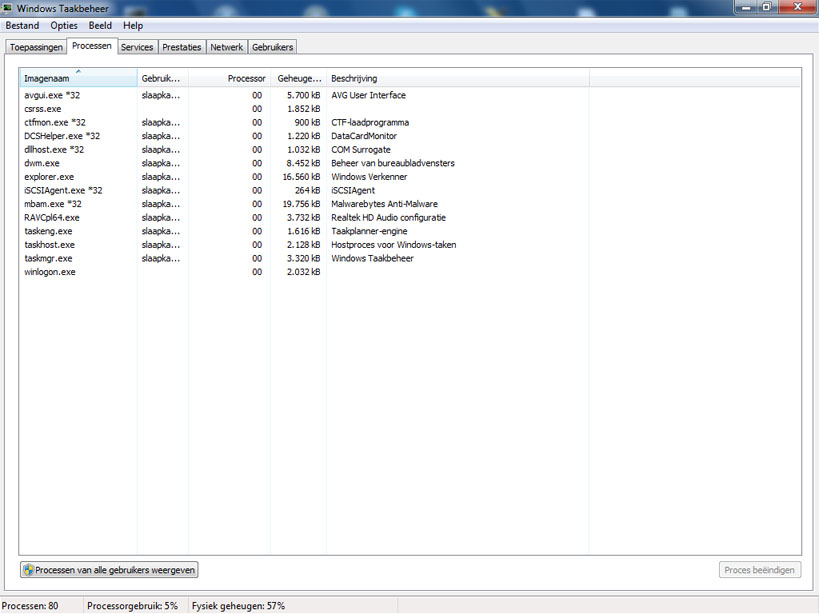Click the 19.756 kB memory value
Viewport: 819px width, 614px height.
(x=301, y=204)
